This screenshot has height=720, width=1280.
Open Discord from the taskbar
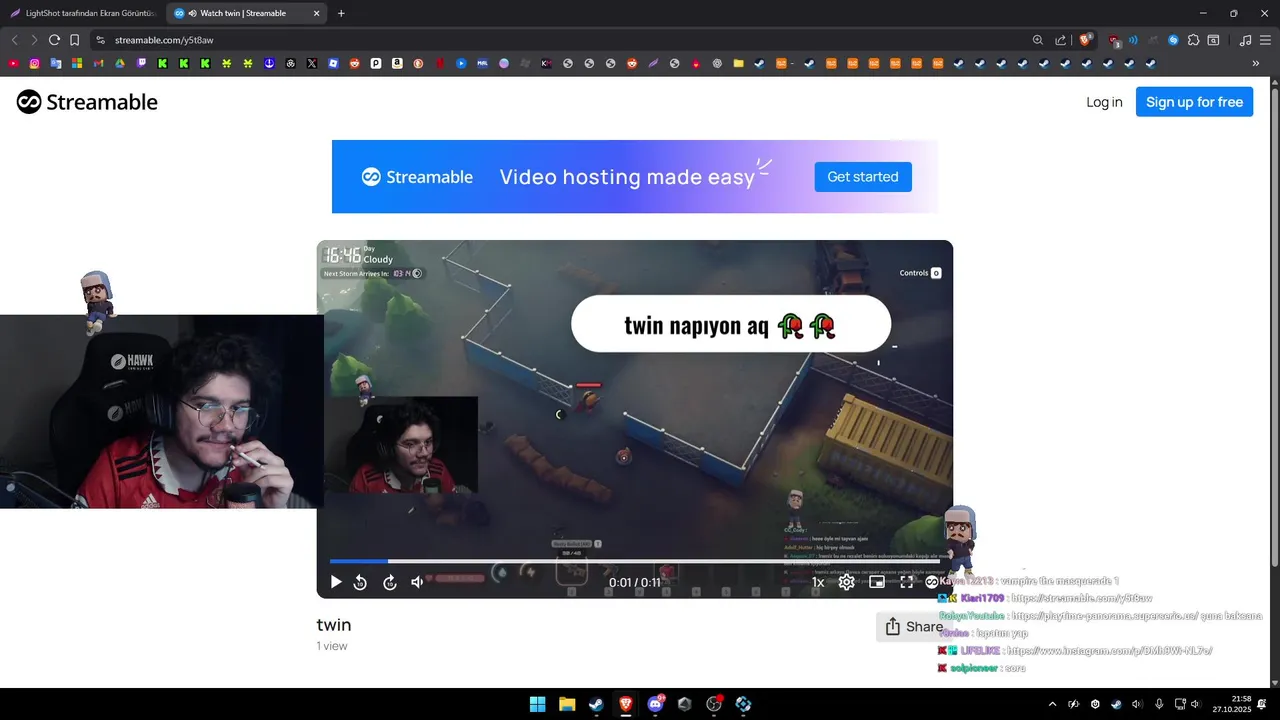655,704
